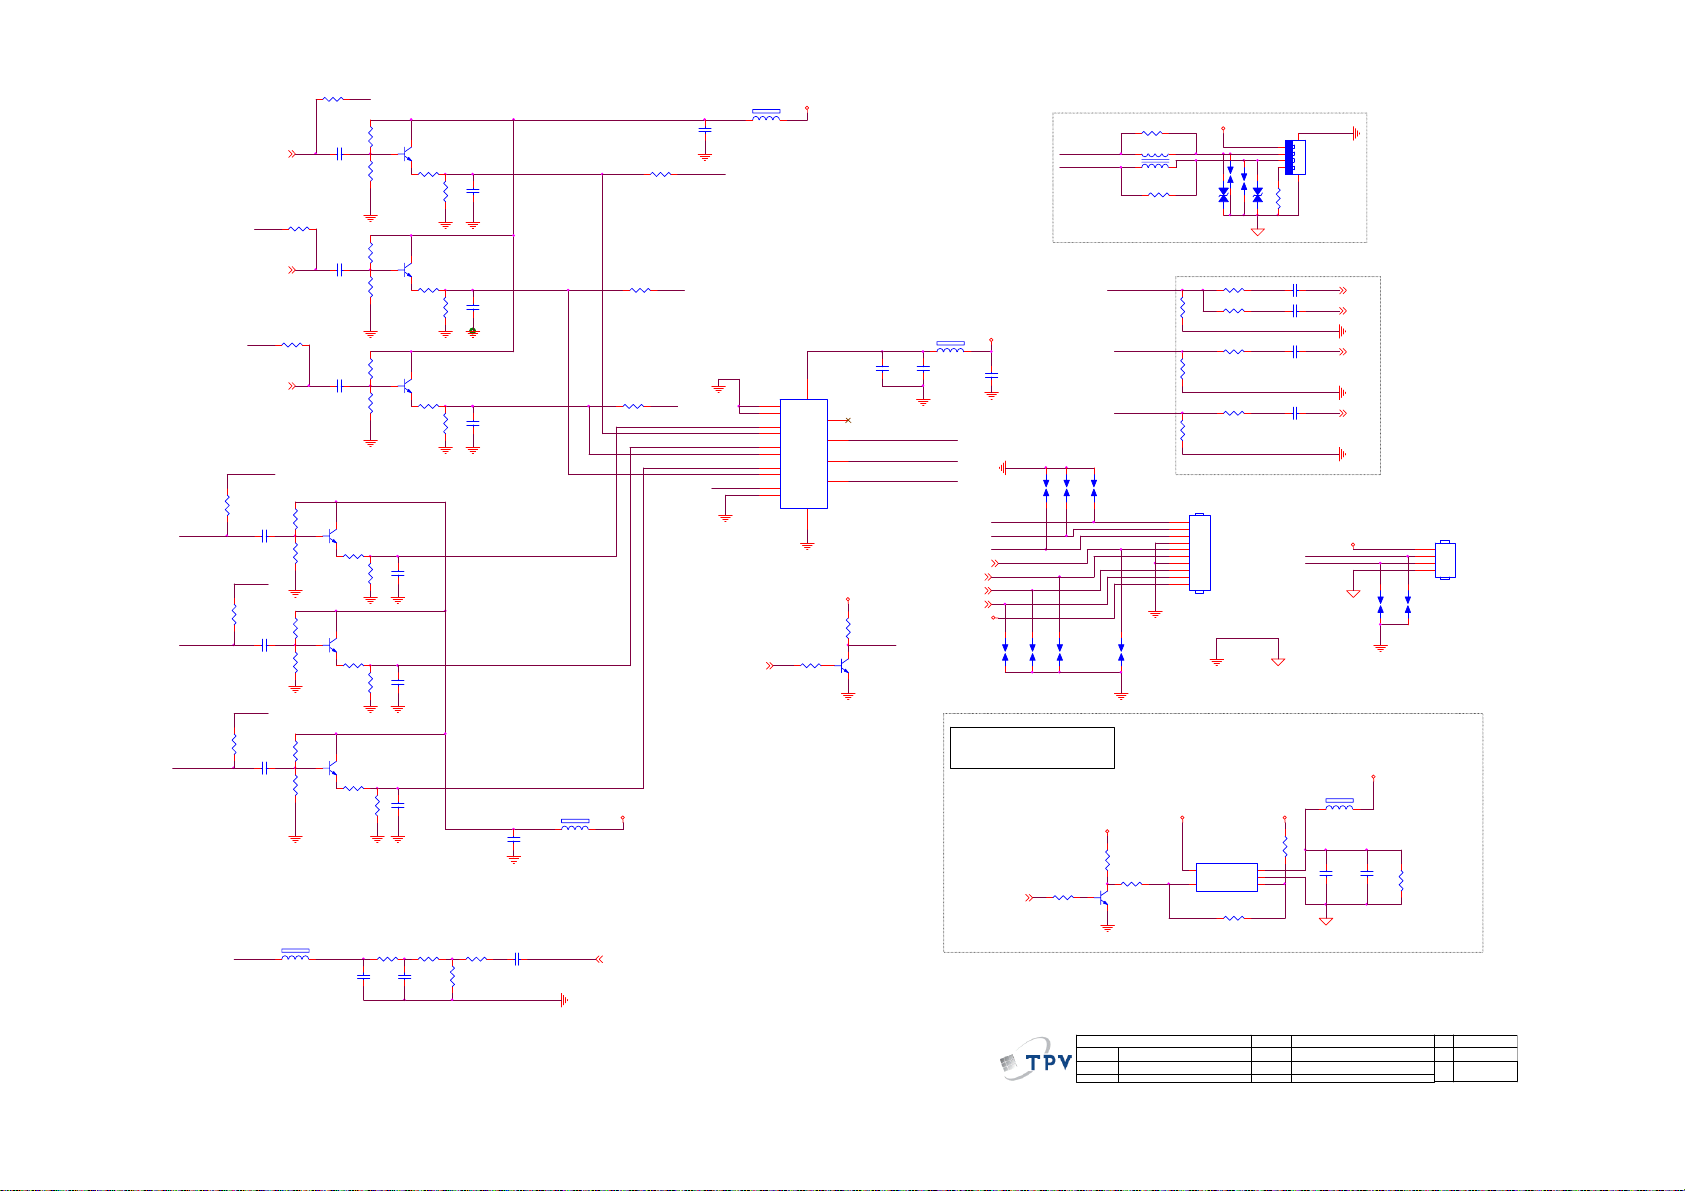Image resolution: width=1685 pixels, height=1191 pixels.
Task: Click the TPV company logo
Action: tap(1036, 1059)
